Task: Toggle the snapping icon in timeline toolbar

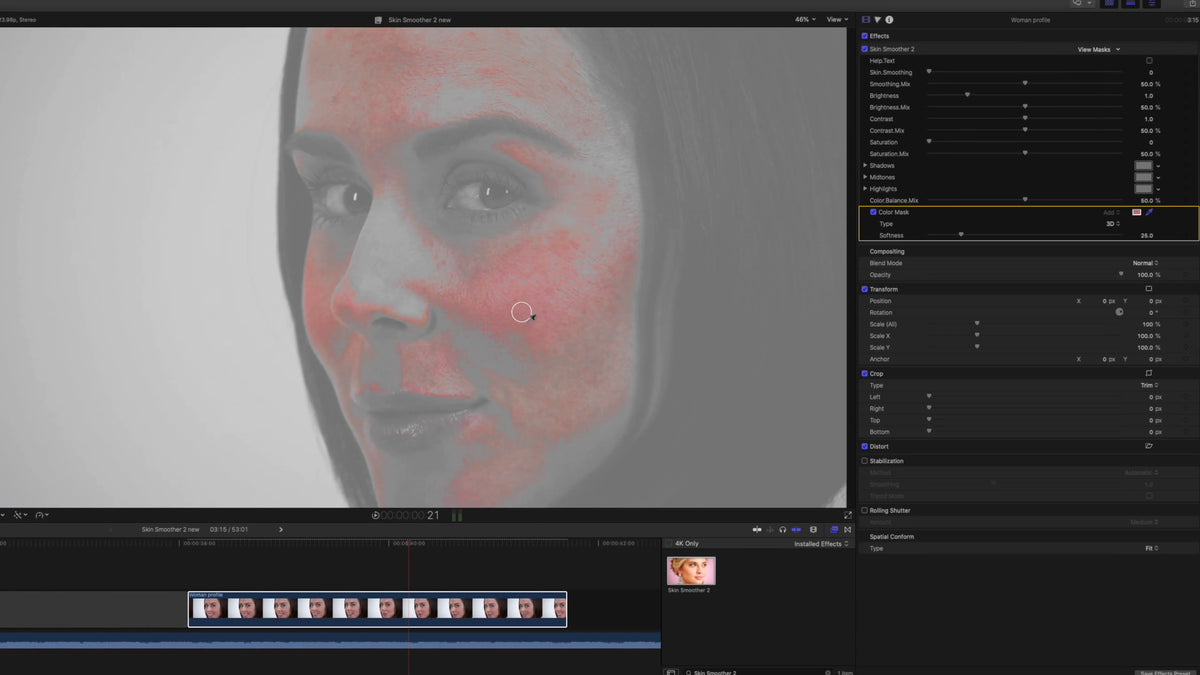Action: [x=796, y=530]
